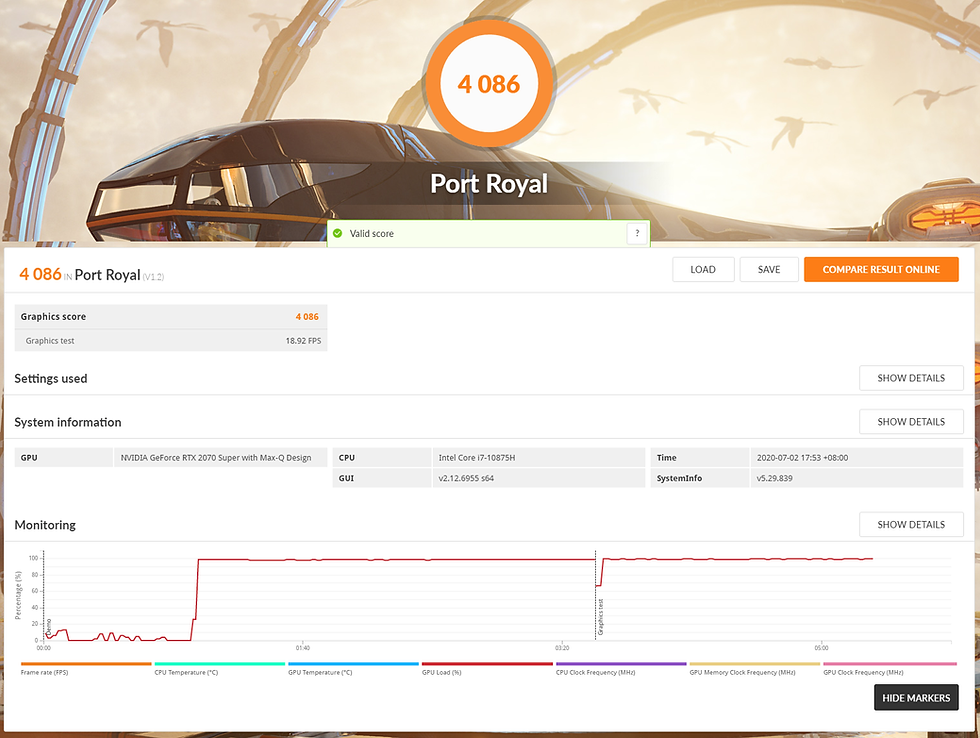Viewport: 980px width, 738px height.
Task: Click the SAVE button
Action: coord(769,269)
